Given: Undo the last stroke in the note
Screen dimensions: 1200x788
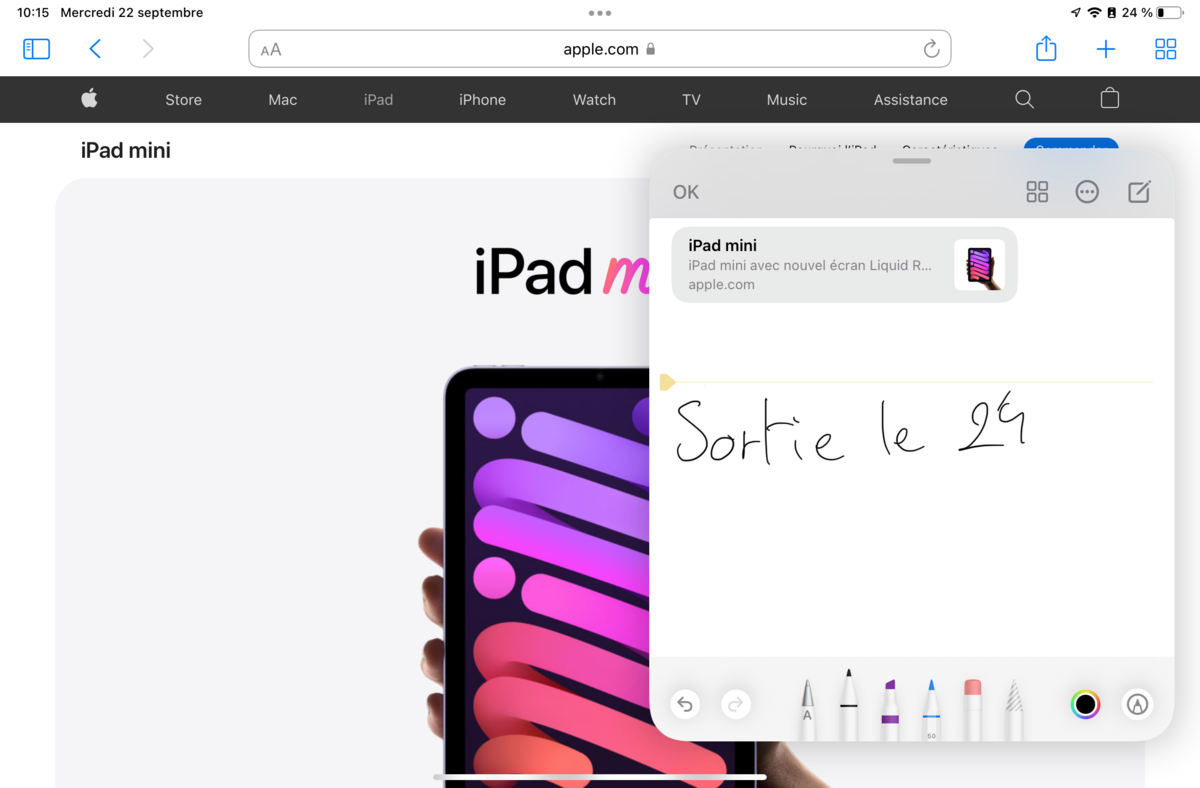Looking at the screenshot, I should coord(685,705).
